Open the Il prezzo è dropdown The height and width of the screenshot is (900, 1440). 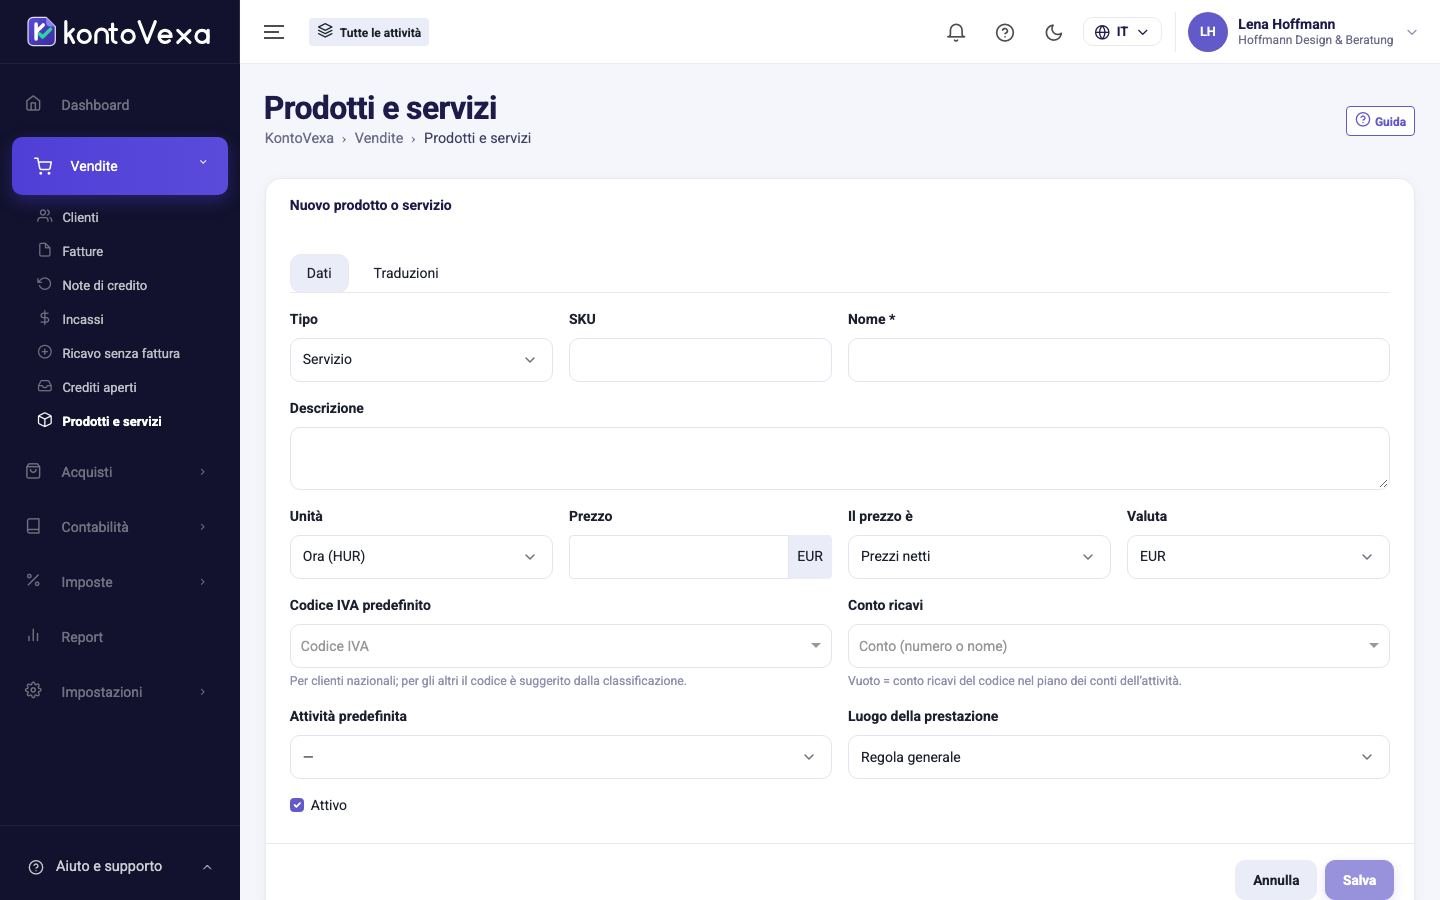pos(979,557)
